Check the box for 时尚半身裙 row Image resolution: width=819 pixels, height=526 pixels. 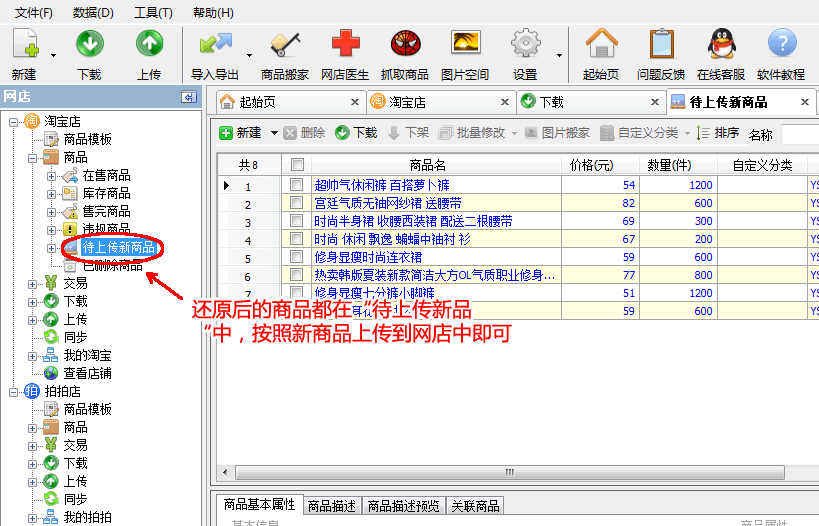click(x=296, y=220)
